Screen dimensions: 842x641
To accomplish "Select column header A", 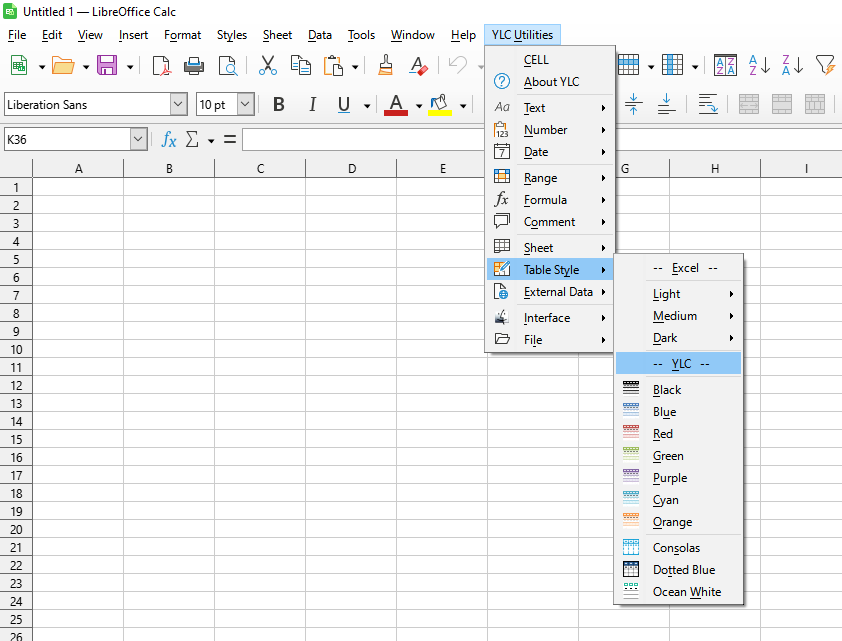I will [x=78, y=168].
